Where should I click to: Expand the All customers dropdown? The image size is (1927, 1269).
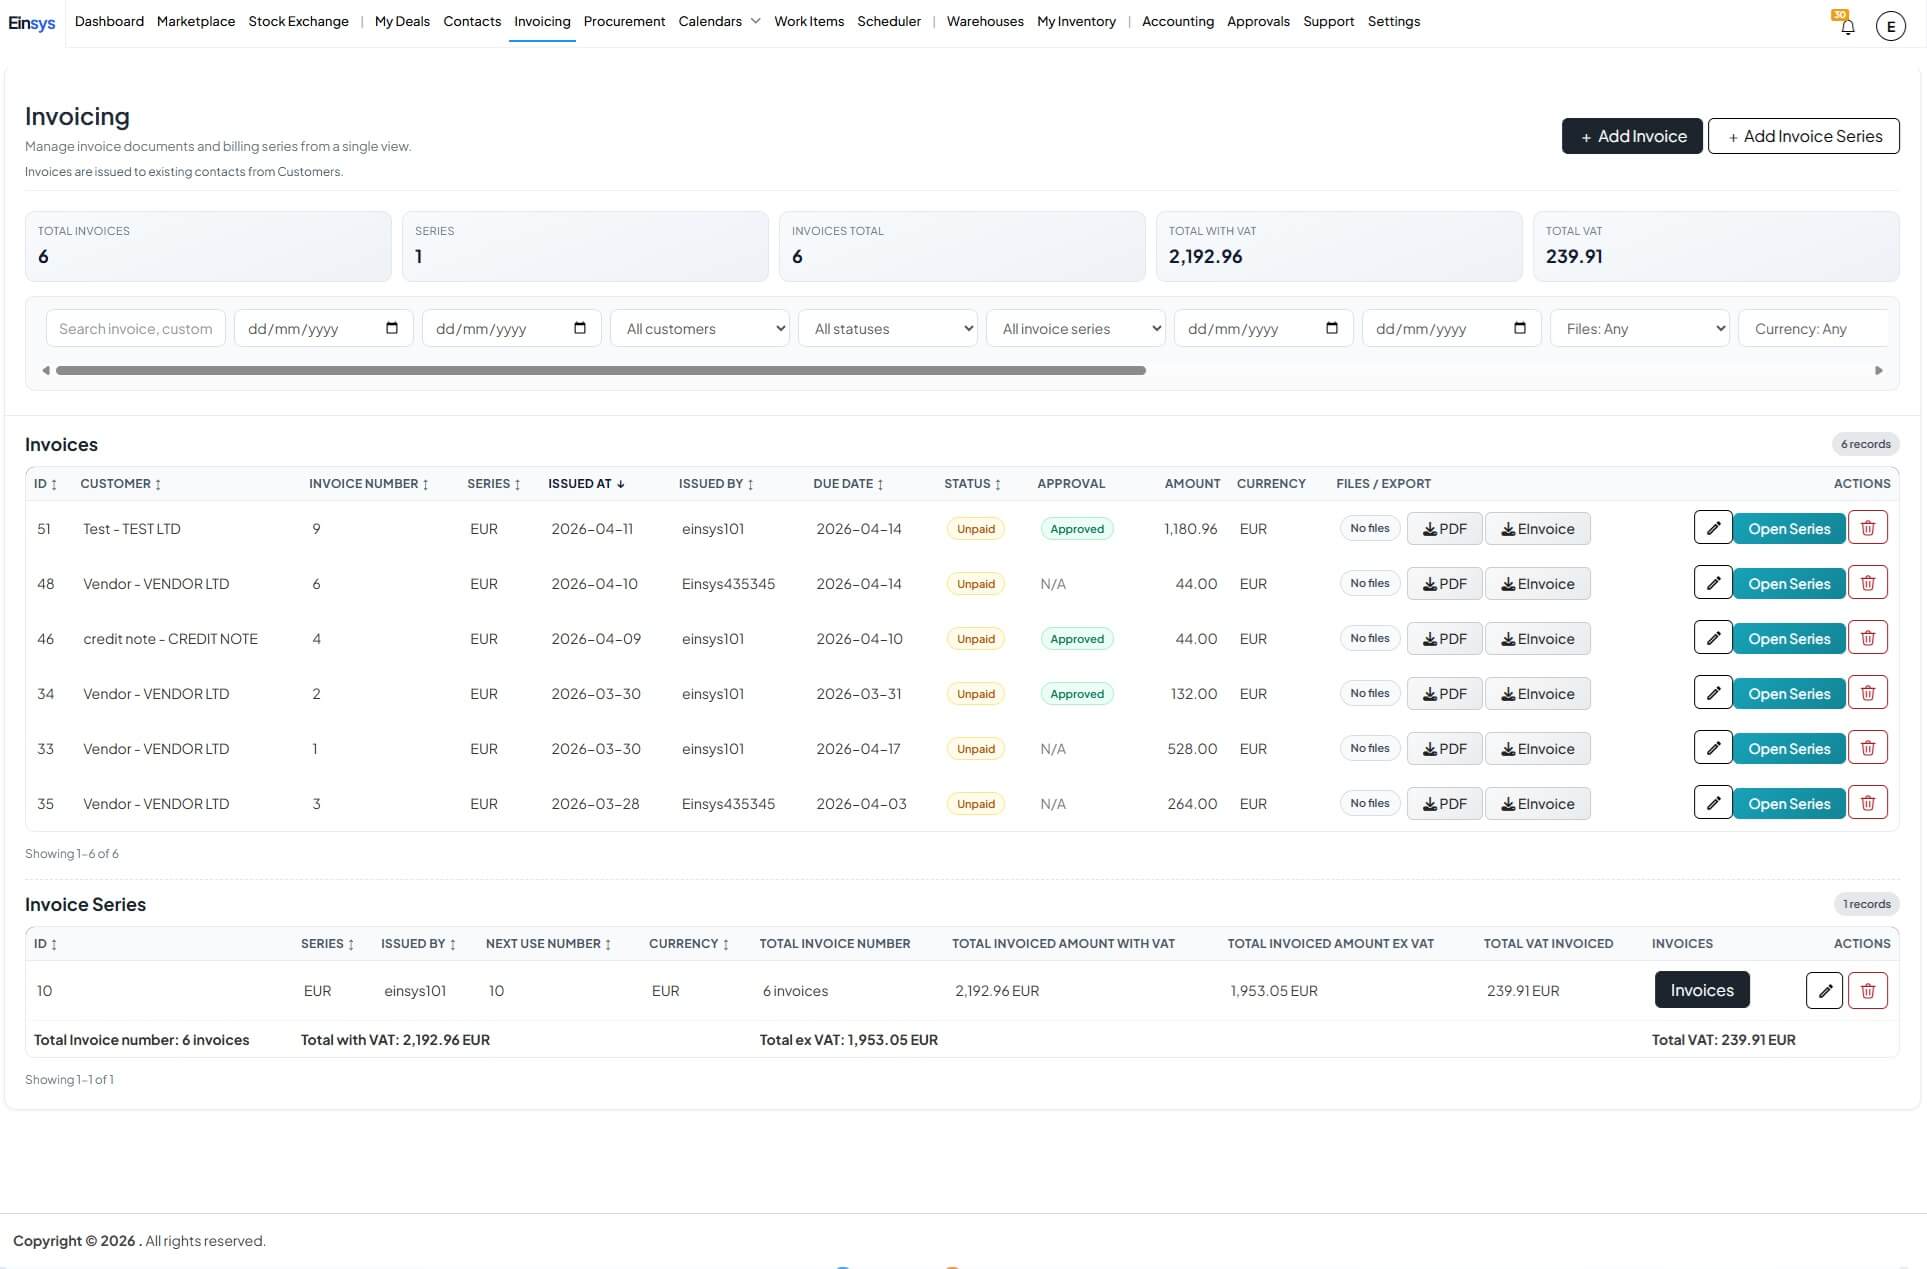(700, 329)
